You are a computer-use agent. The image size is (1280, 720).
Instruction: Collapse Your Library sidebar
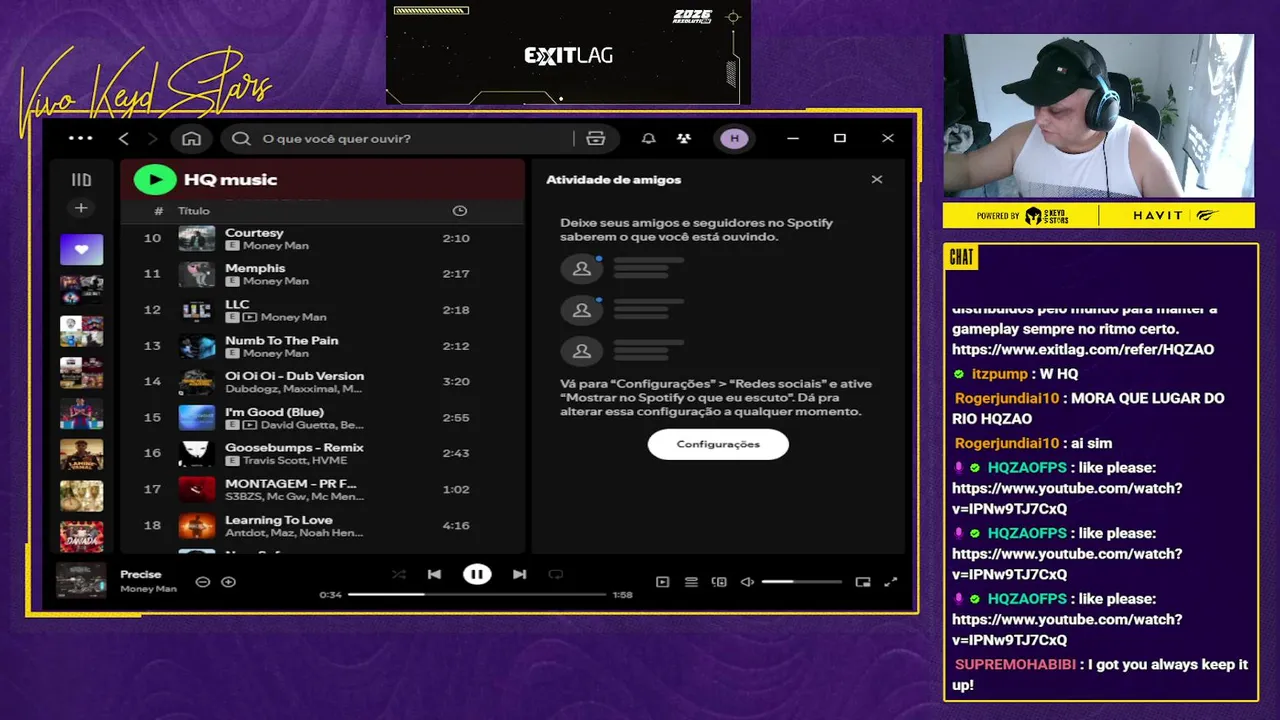point(81,180)
